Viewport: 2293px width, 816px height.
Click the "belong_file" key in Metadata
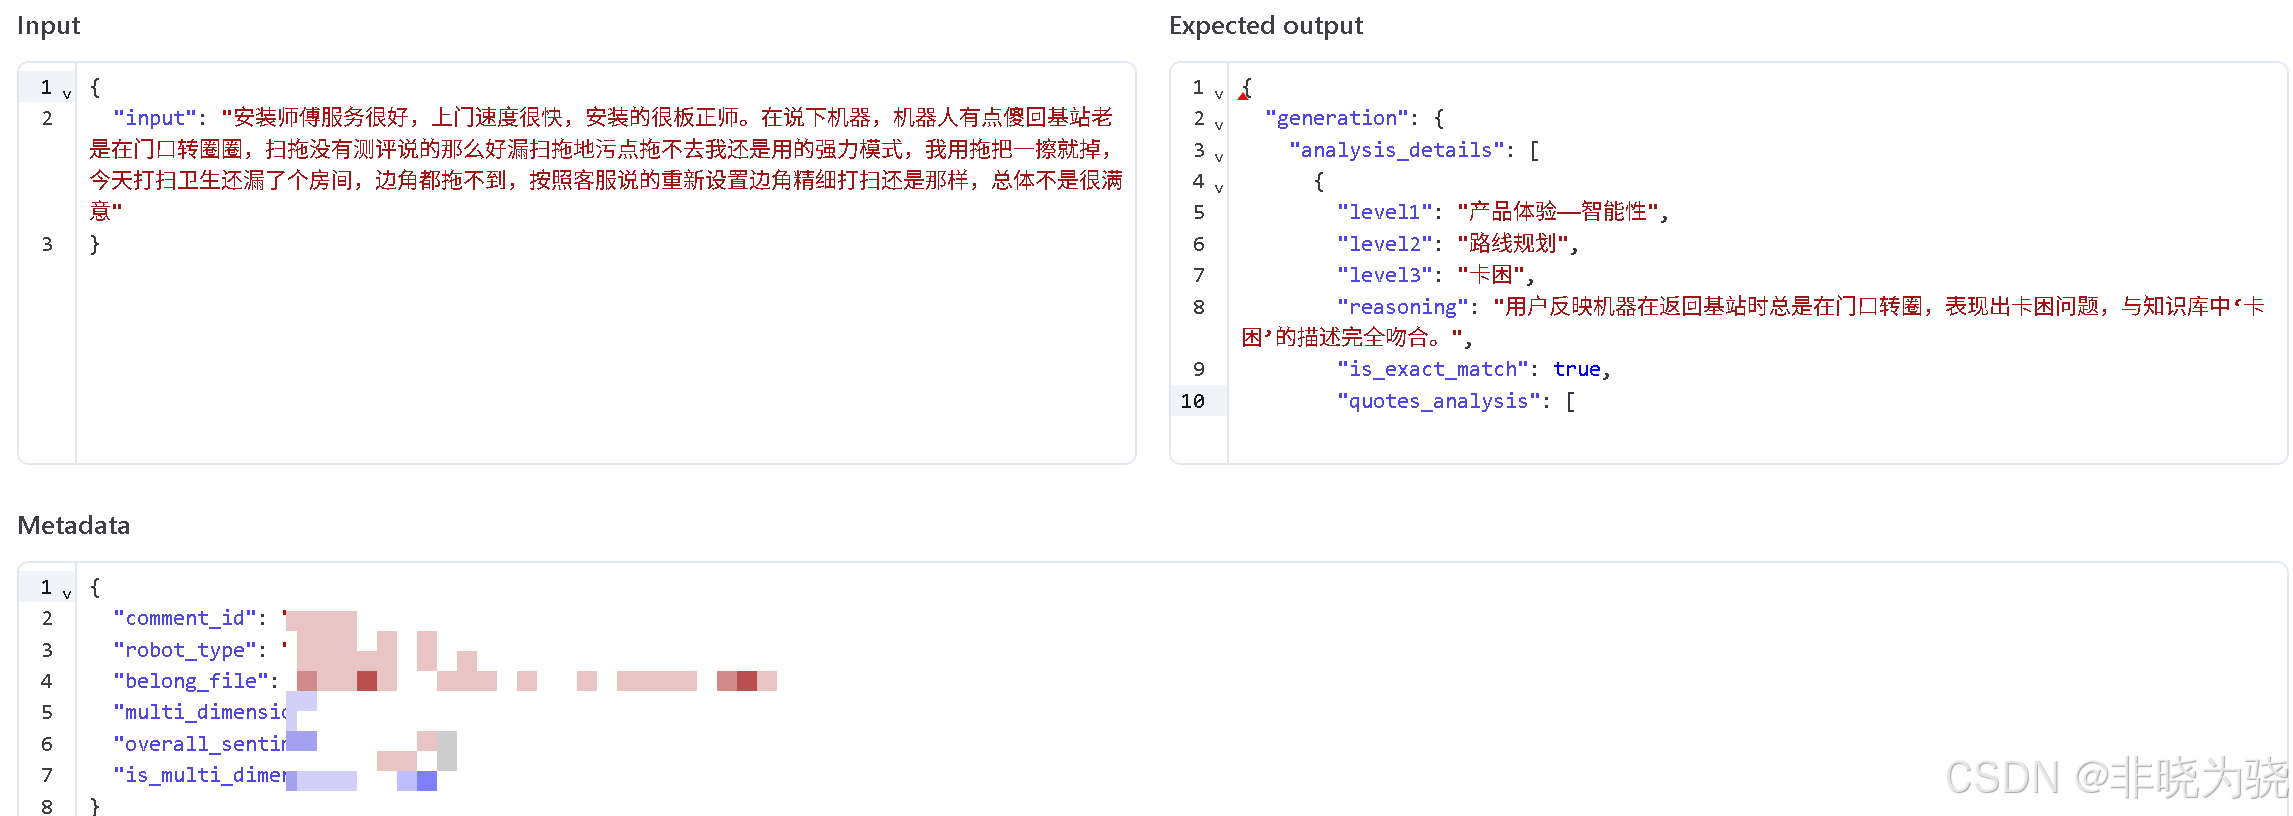191,681
